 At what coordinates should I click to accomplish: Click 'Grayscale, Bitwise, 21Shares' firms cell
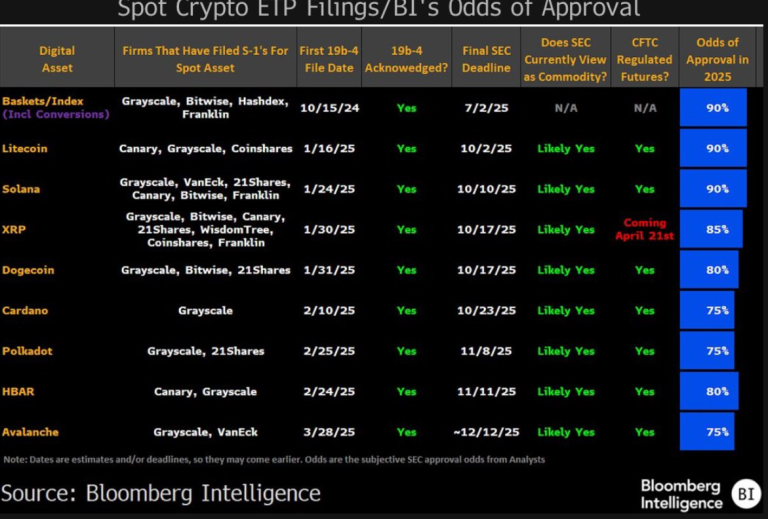[206, 270]
